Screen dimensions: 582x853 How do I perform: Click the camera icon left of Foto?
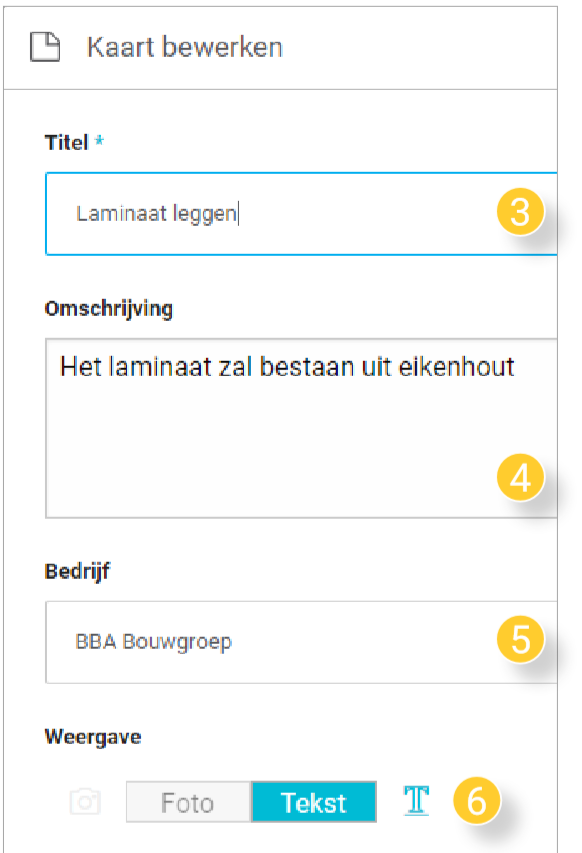coord(85,801)
